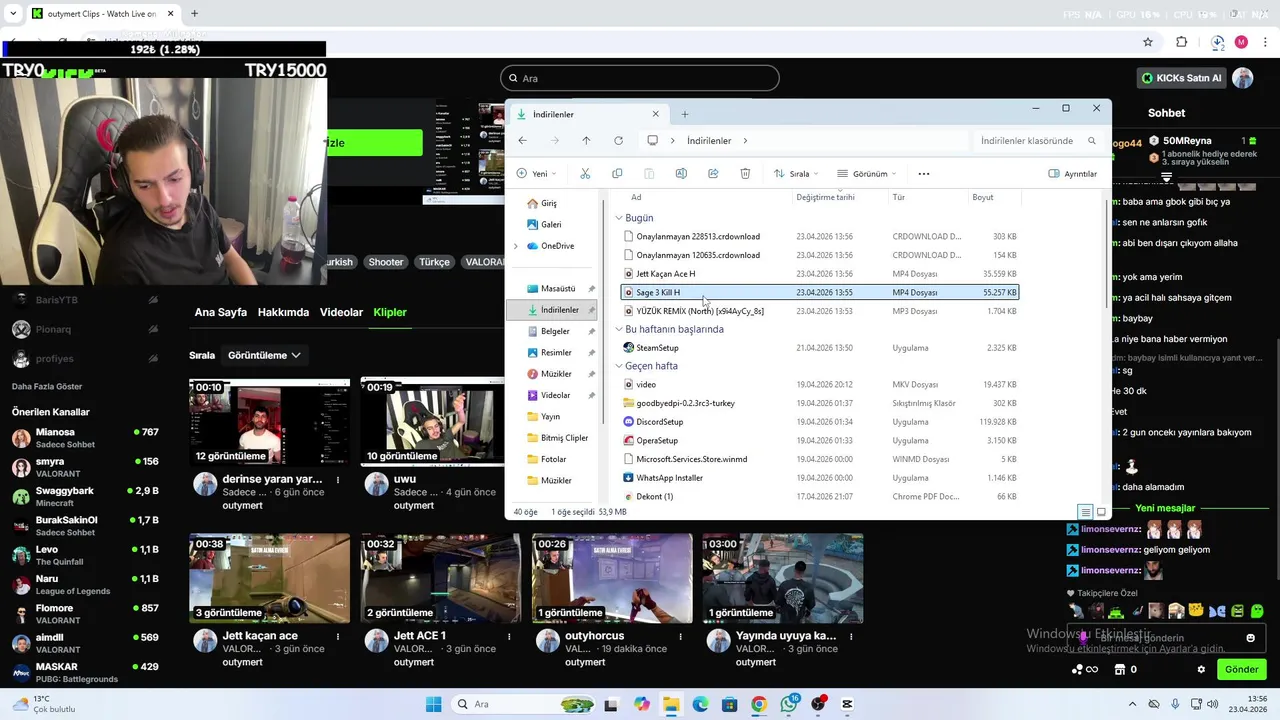Screen dimensions: 1280x720
Task: Go up one folder level in Explorer
Action: point(586,141)
